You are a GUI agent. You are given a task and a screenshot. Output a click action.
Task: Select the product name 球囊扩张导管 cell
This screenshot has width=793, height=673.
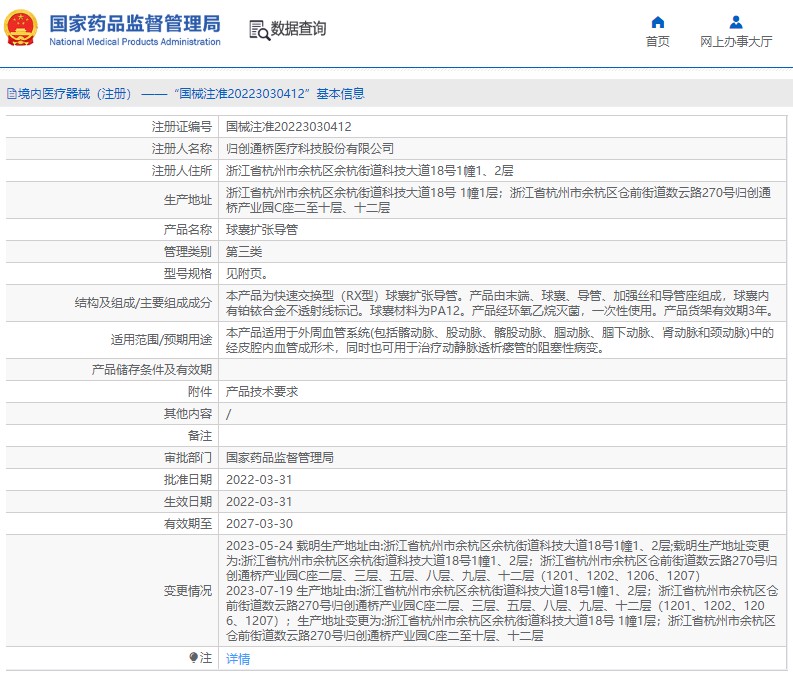(262, 231)
